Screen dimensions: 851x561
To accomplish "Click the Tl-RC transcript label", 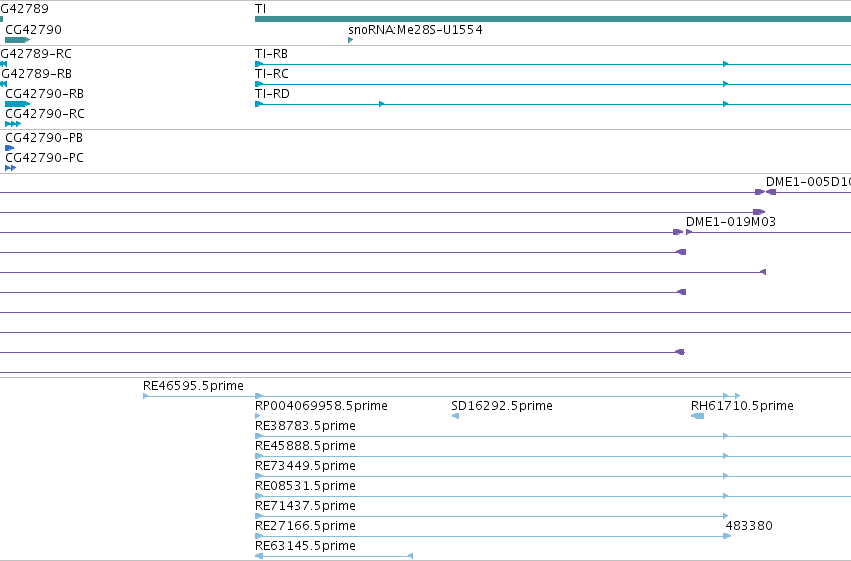I will pos(271,74).
